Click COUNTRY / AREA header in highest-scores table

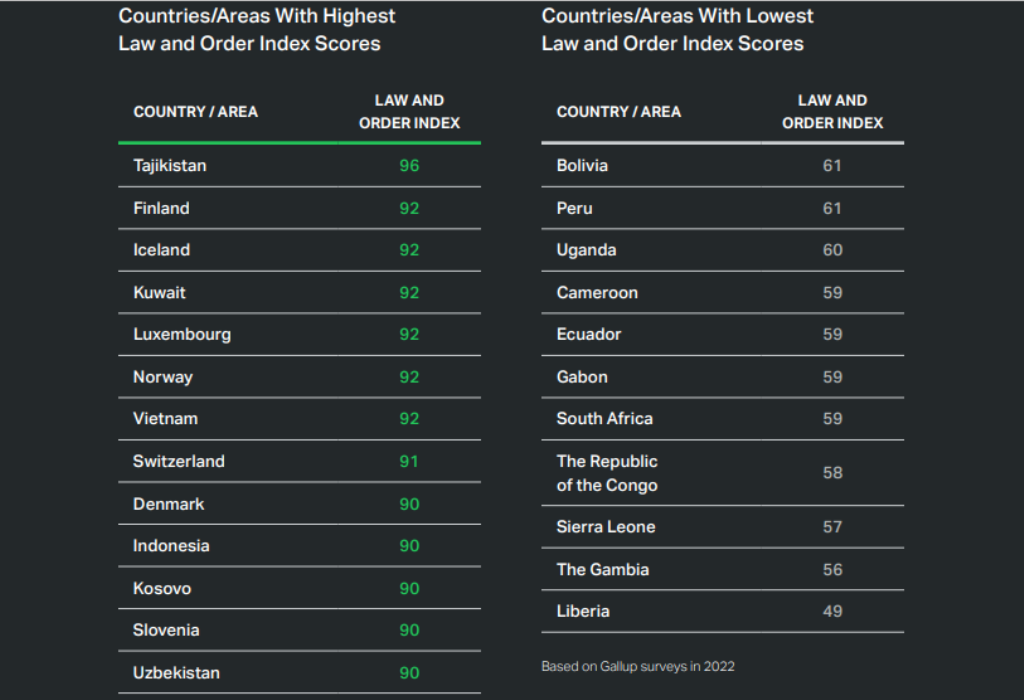(x=196, y=112)
